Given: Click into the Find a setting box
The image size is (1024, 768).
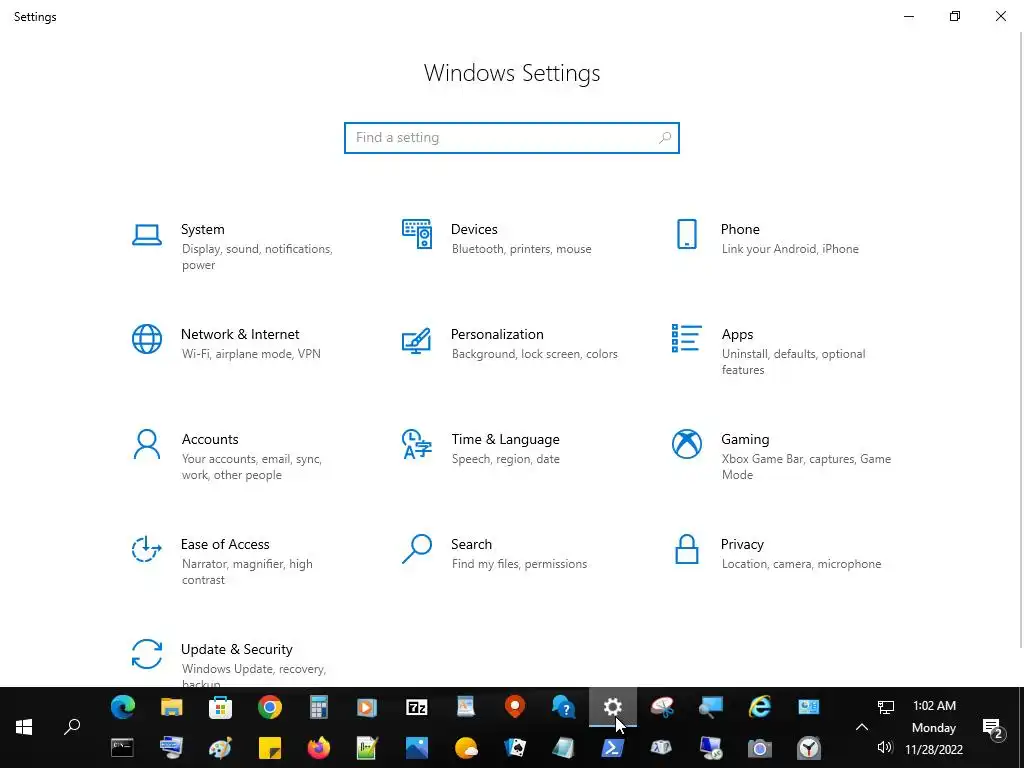Looking at the screenshot, I should (511, 138).
